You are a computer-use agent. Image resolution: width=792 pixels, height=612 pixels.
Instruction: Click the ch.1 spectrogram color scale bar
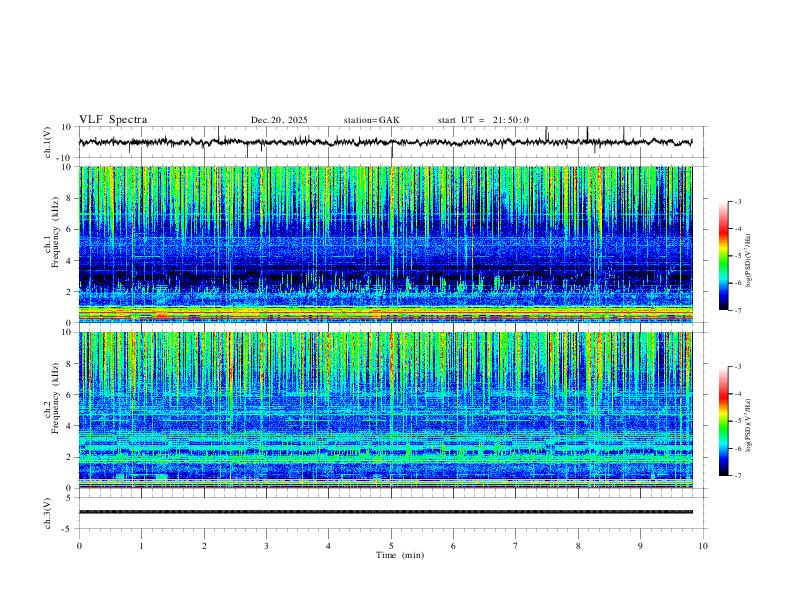click(723, 256)
